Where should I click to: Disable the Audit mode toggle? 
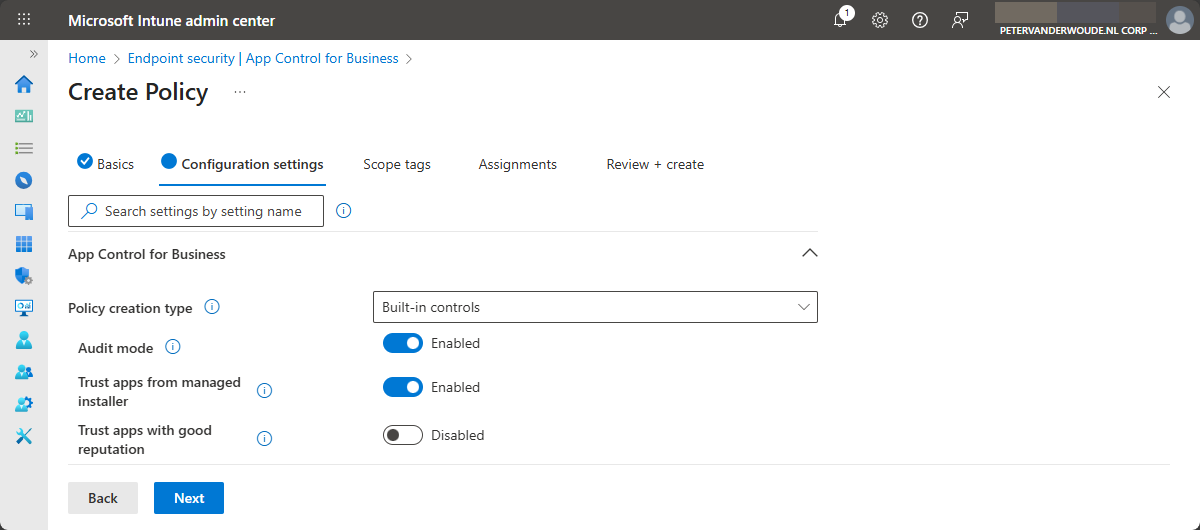pyautogui.click(x=402, y=343)
